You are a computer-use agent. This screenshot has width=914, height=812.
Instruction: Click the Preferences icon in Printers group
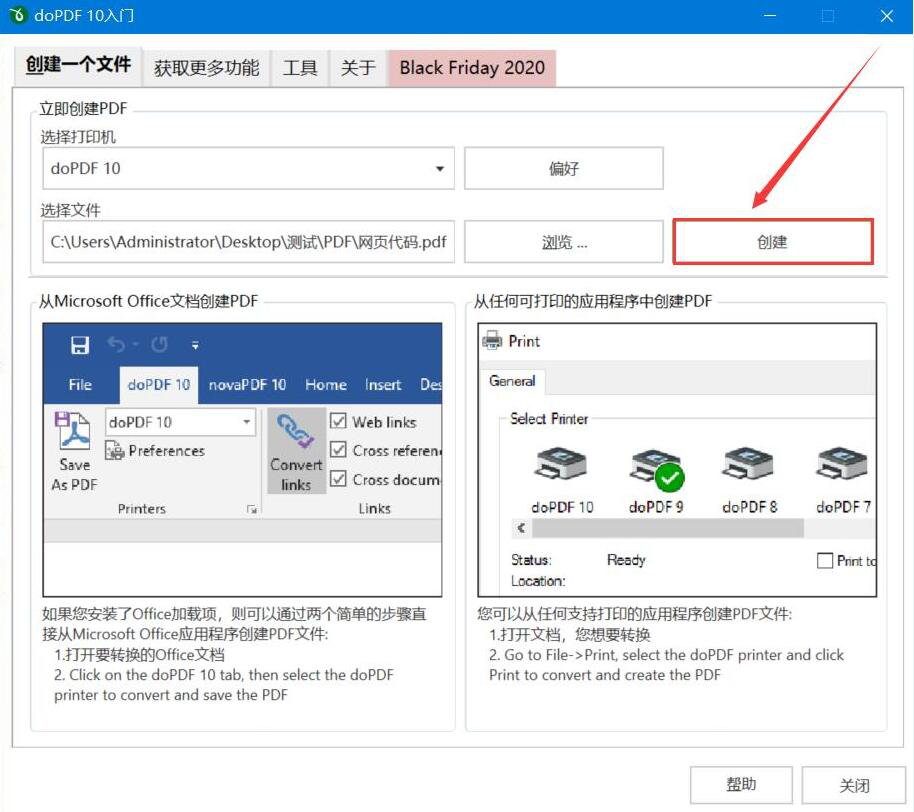pos(115,451)
